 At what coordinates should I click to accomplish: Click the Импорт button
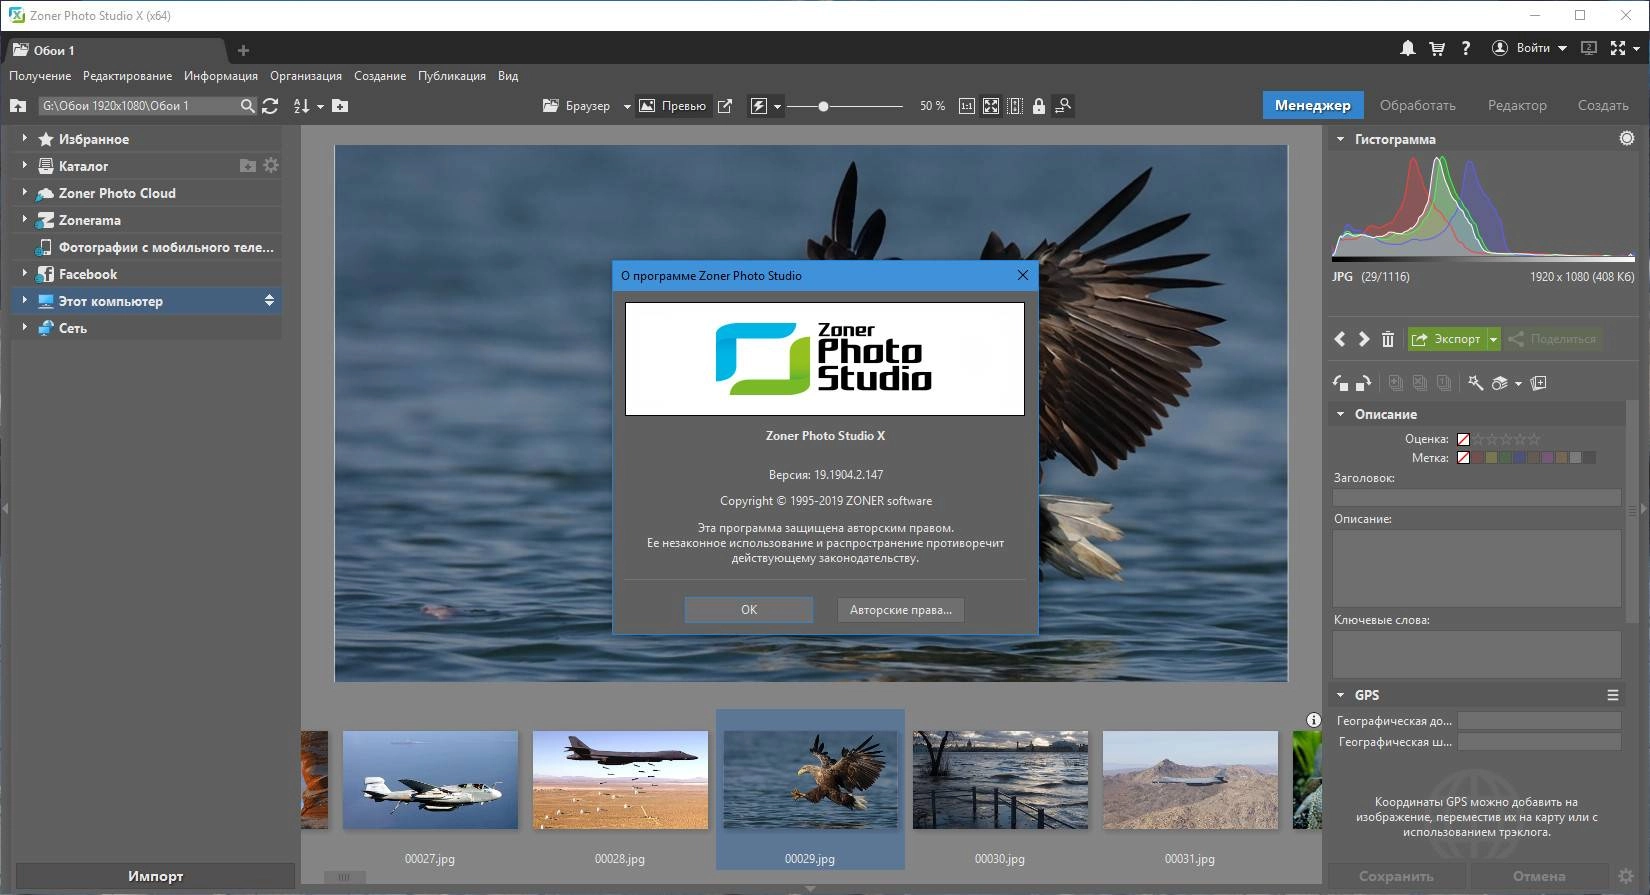tap(155, 876)
